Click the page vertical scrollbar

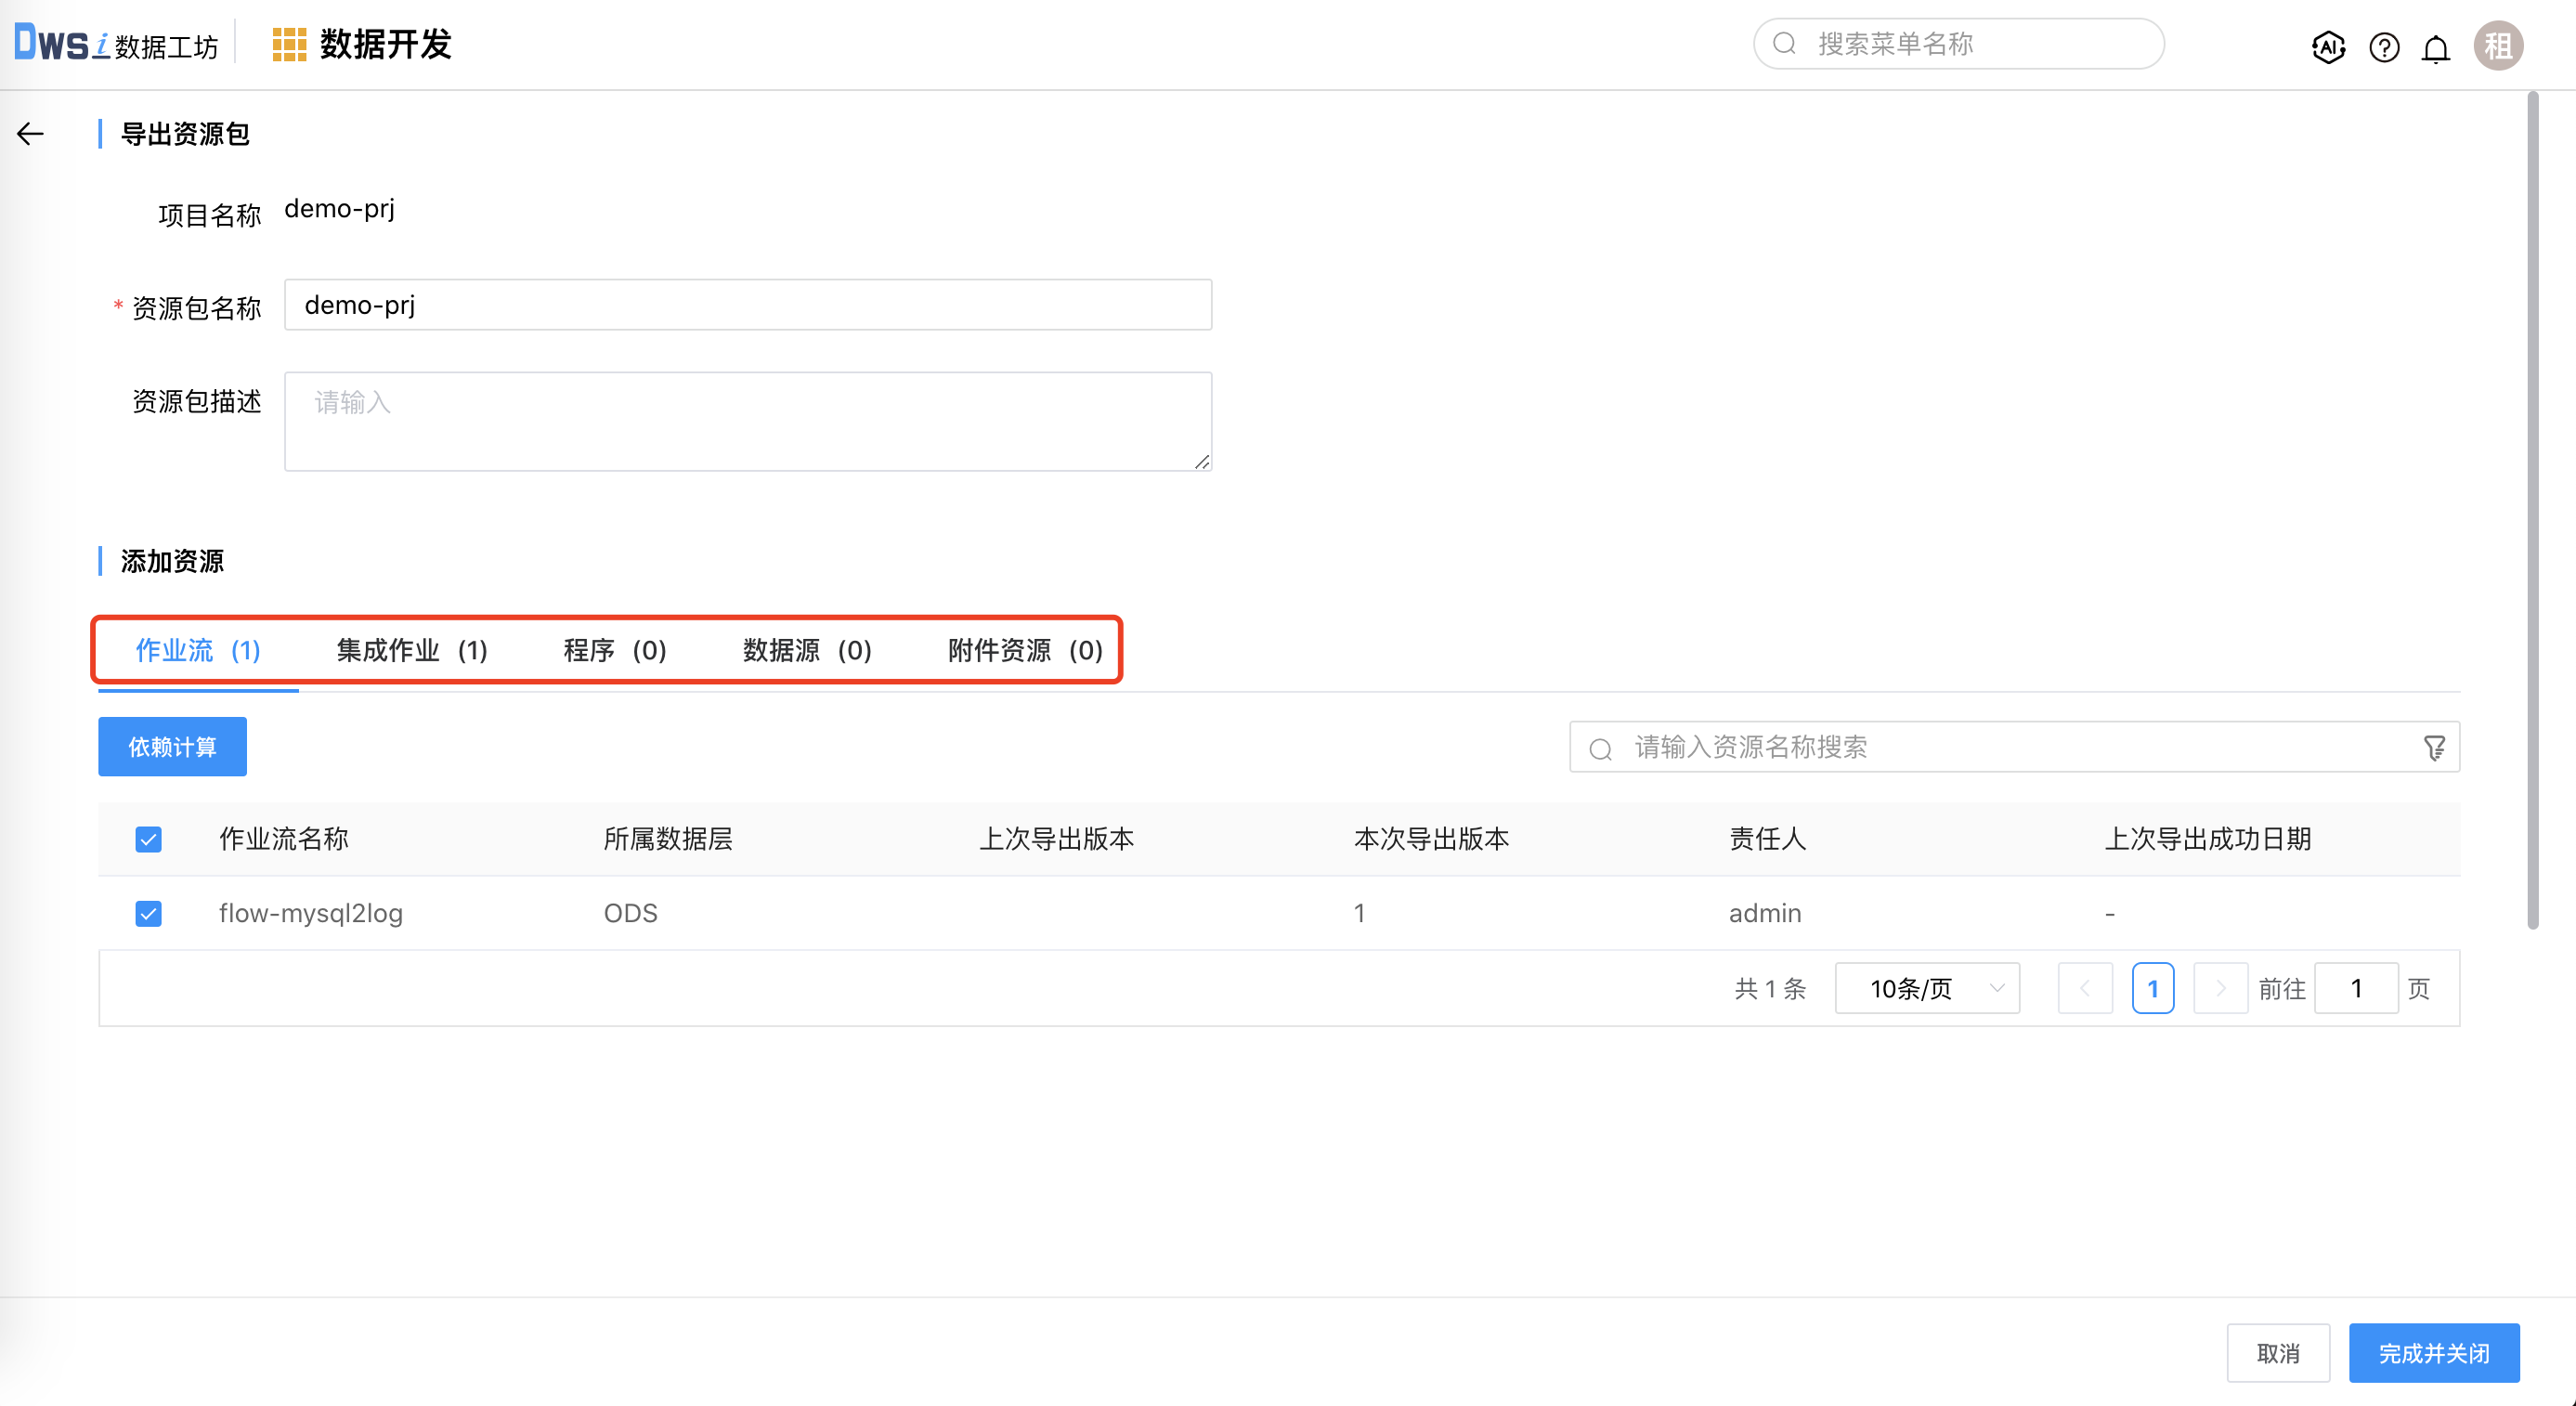(2532, 510)
